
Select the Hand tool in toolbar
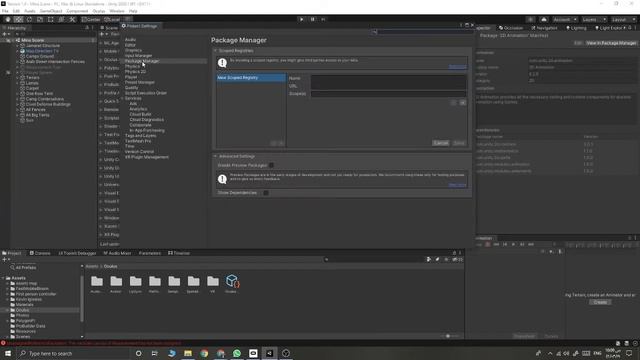point(8,19)
